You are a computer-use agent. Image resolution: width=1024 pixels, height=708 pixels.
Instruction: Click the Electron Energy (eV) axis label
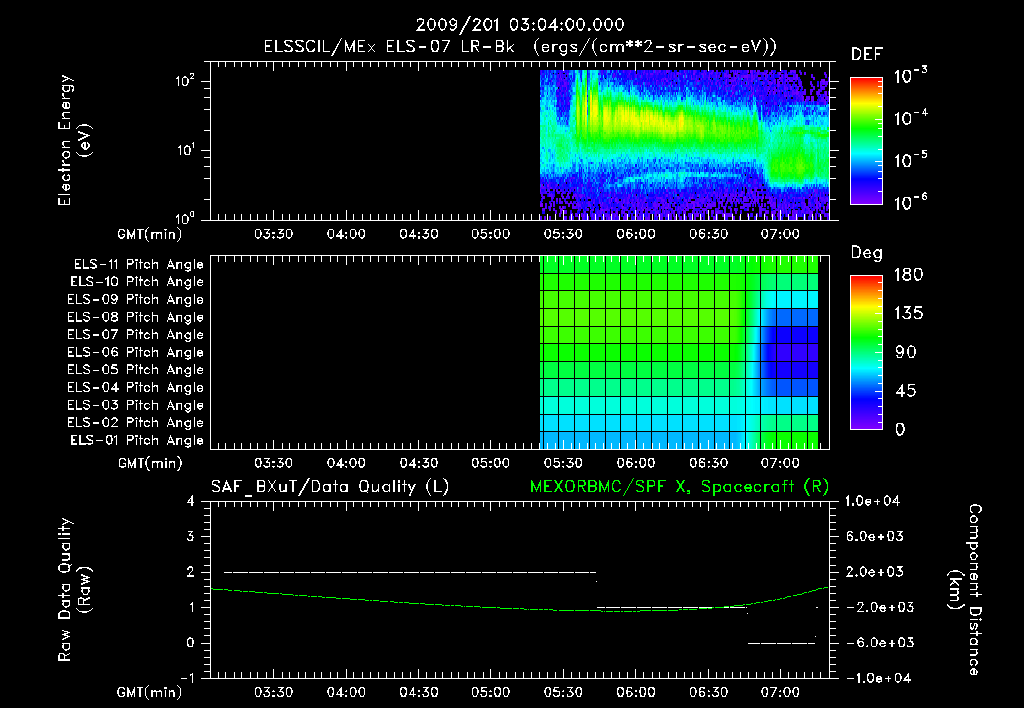[74, 140]
